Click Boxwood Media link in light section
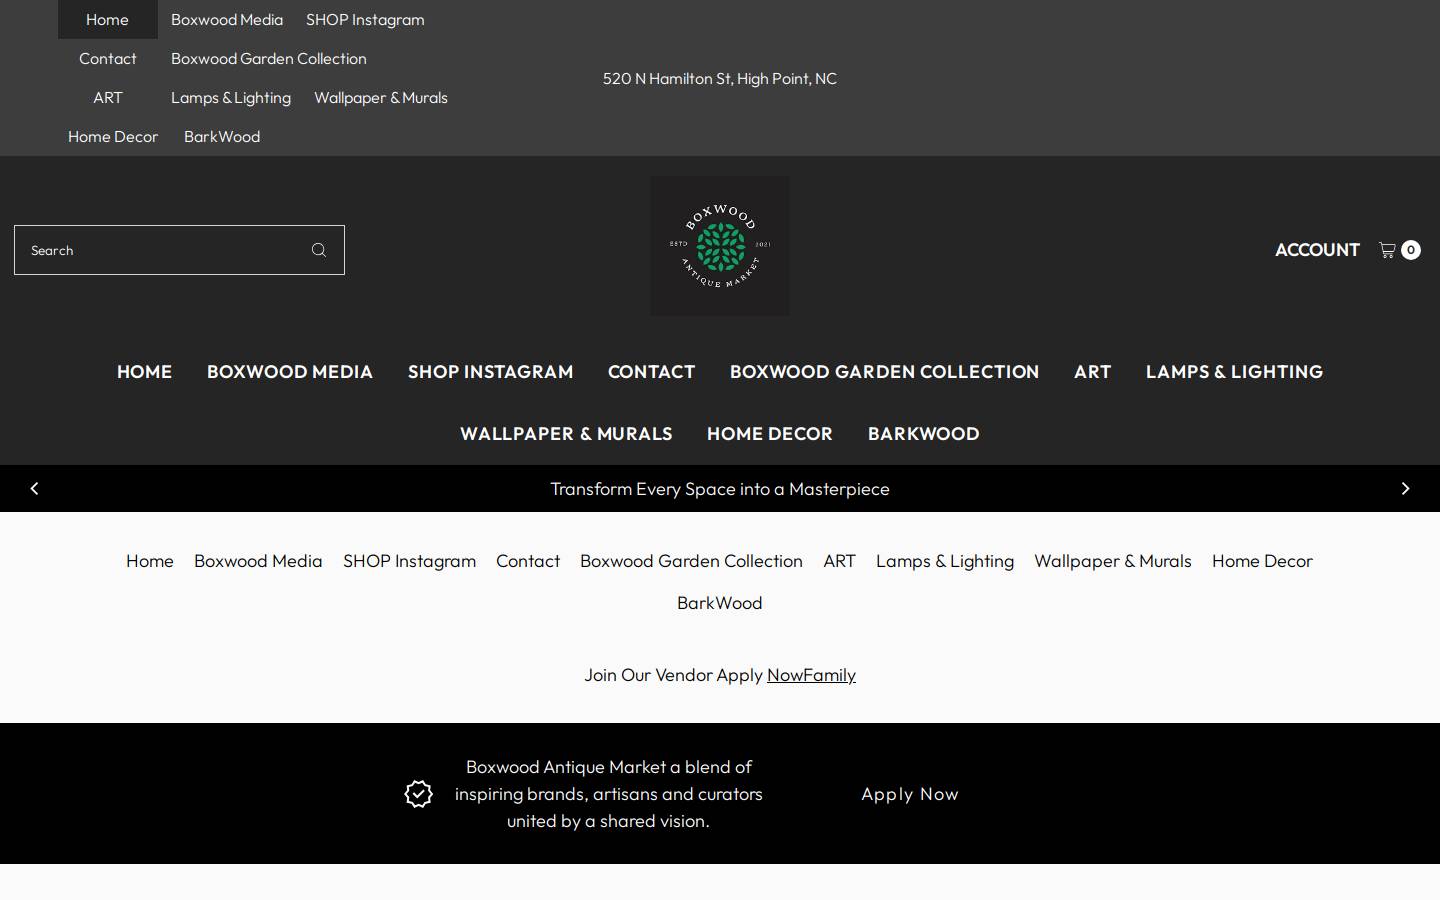The height and width of the screenshot is (900, 1440). pos(258,561)
